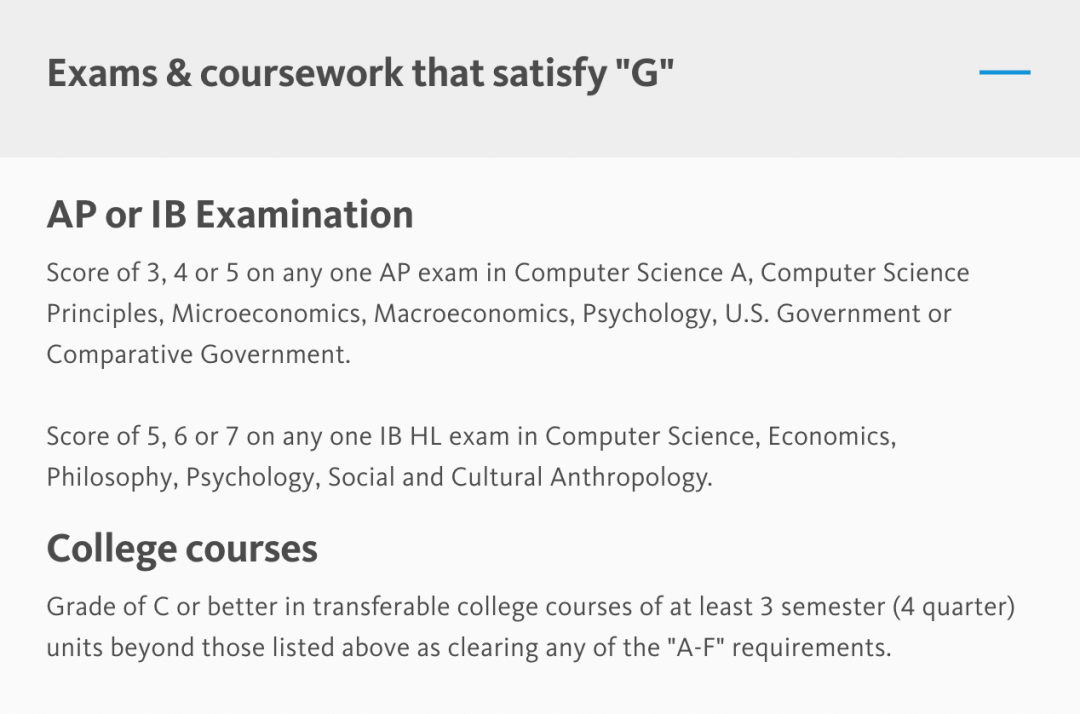The width and height of the screenshot is (1080, 714).
Task: Select the 'AP or IB Examination' heading
Action: [x=230, y=214]
